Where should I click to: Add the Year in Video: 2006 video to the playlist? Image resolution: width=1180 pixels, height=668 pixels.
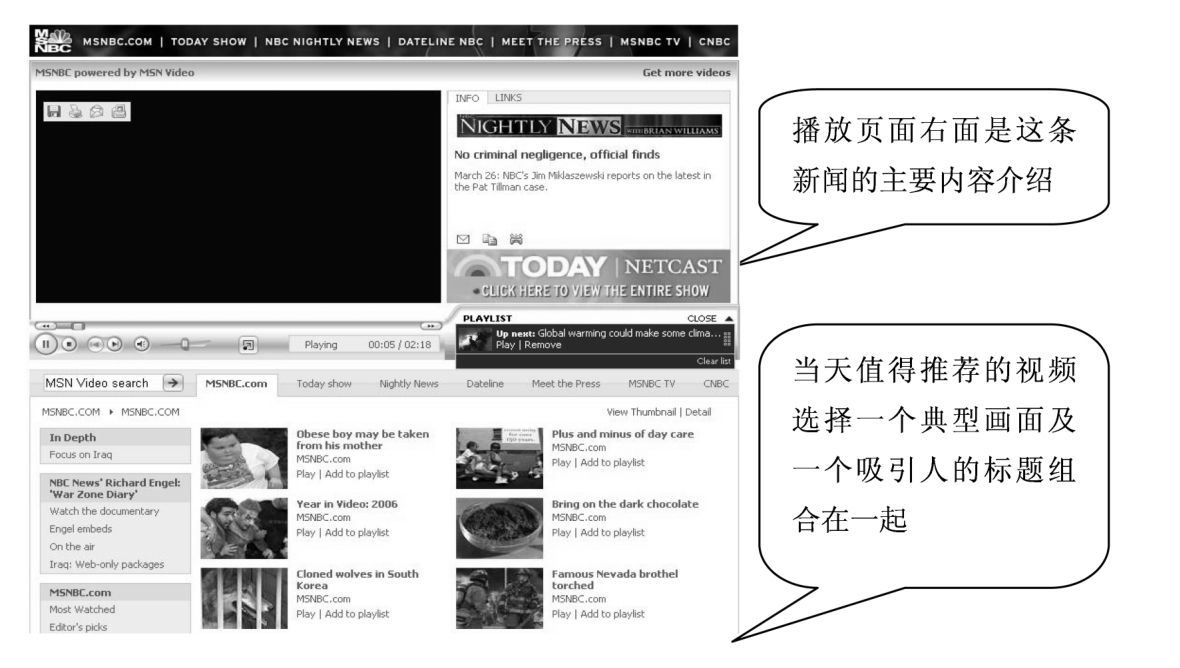click(x=357, y=533)
